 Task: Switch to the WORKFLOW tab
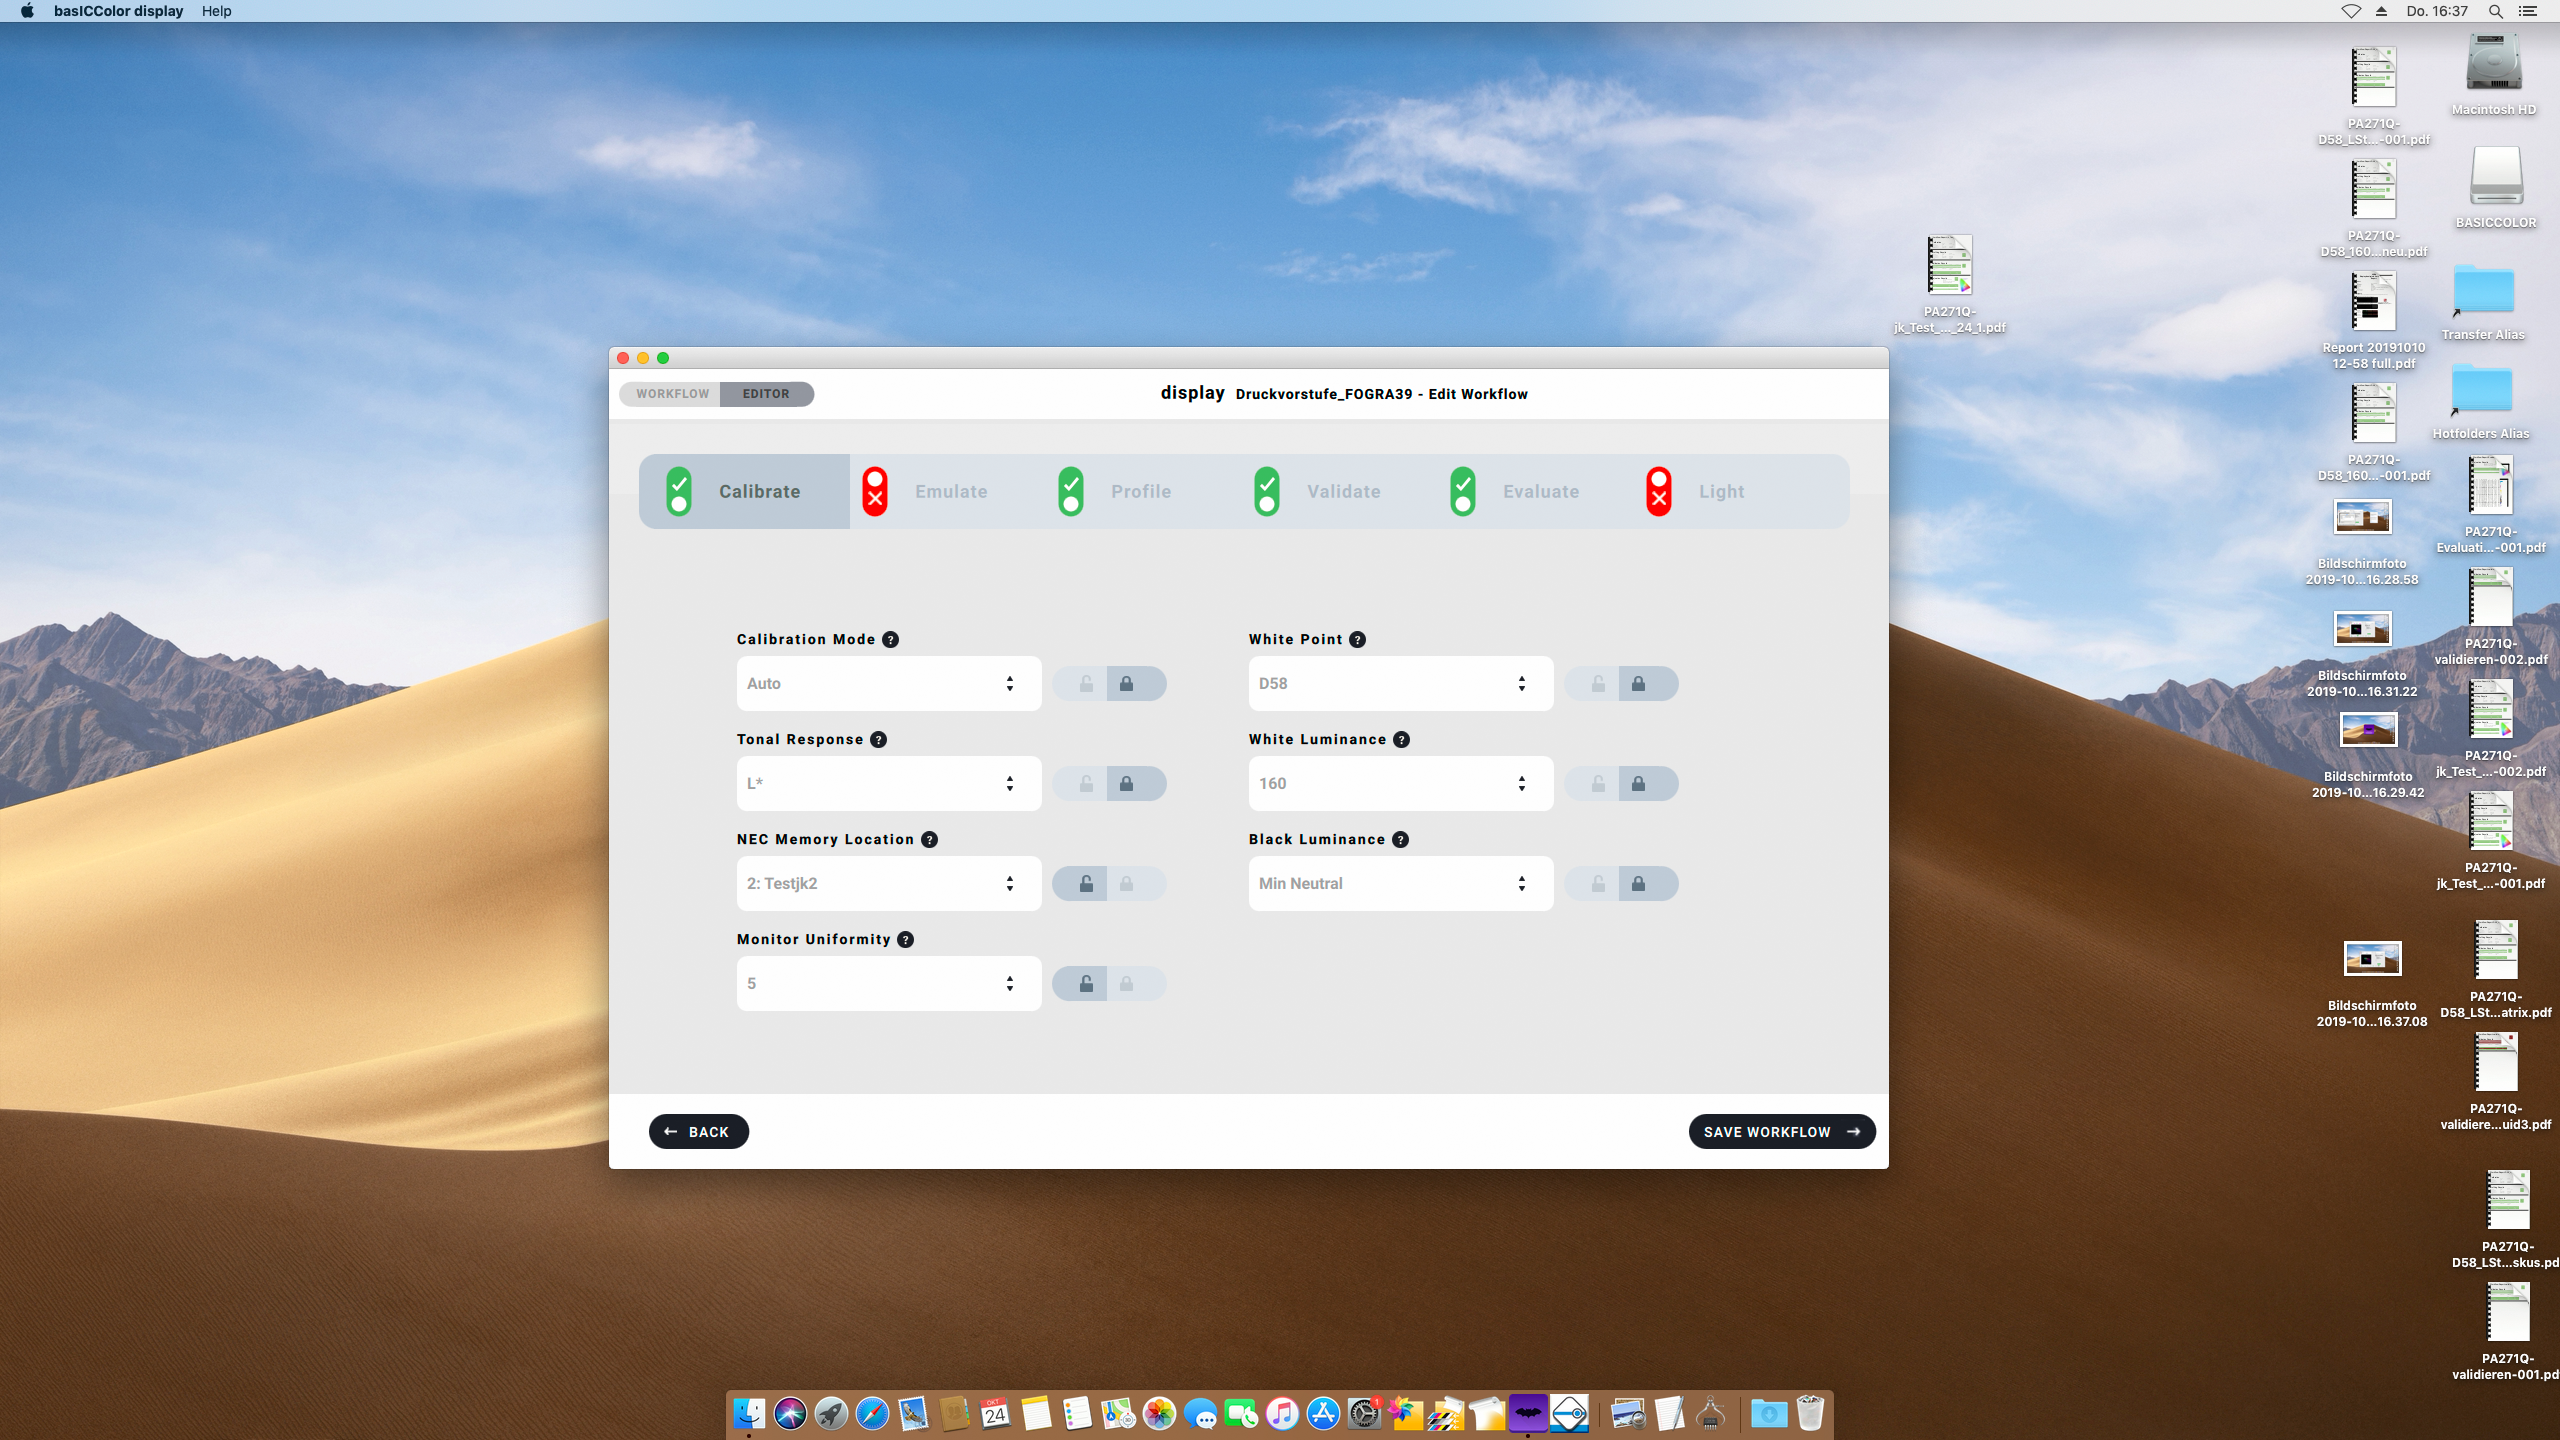pyautogui.click(x=672, y=394)
